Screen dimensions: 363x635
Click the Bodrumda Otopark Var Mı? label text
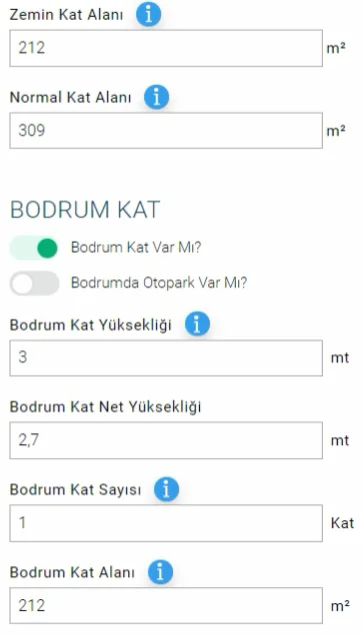coord(159,283)
